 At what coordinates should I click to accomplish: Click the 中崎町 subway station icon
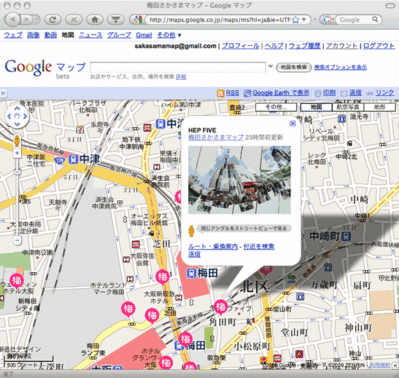(347, 236)
